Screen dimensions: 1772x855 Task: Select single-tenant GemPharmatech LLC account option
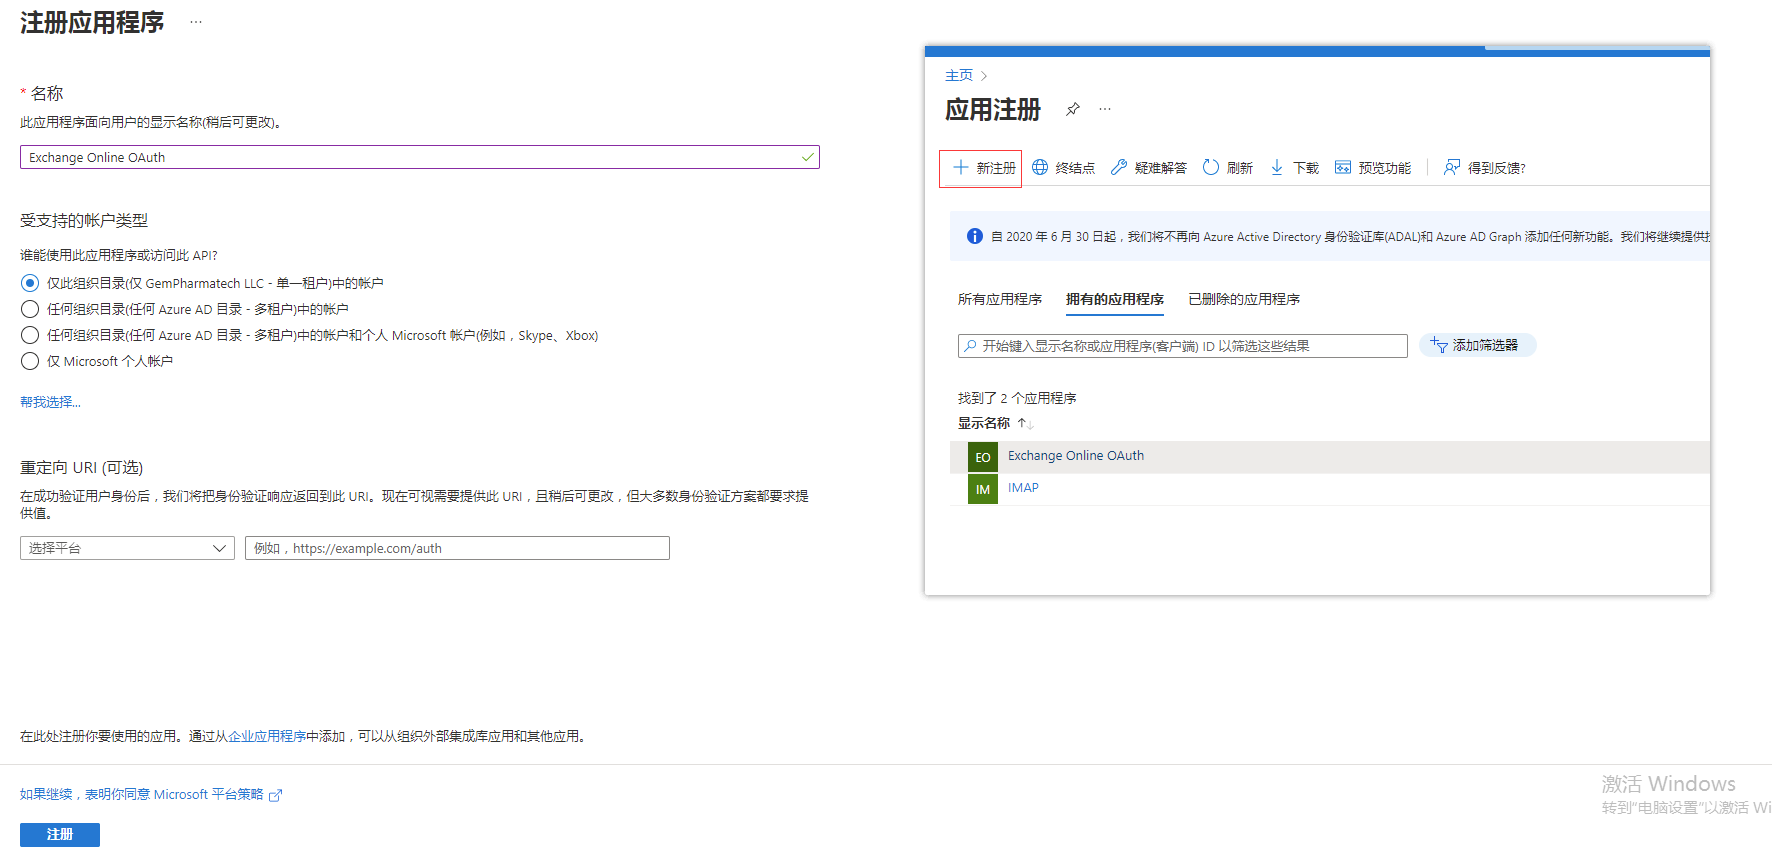point(30,283)
